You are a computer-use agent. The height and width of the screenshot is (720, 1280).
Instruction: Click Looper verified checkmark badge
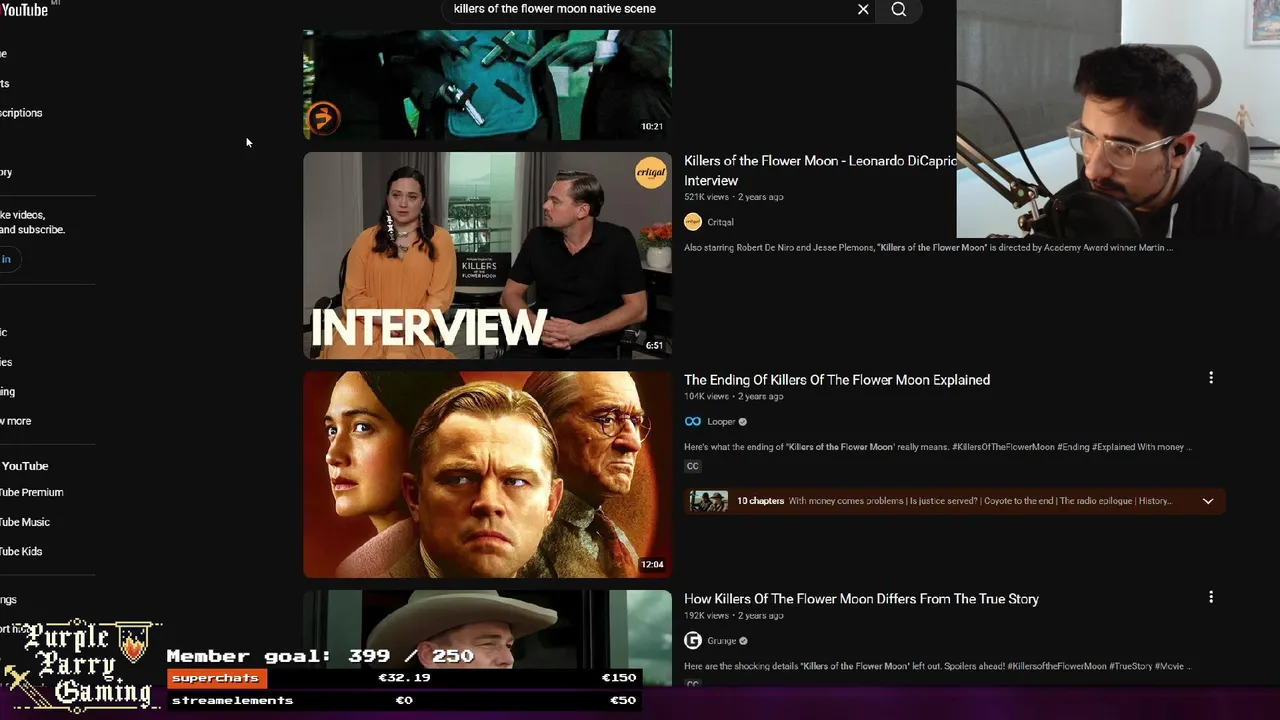742,422
